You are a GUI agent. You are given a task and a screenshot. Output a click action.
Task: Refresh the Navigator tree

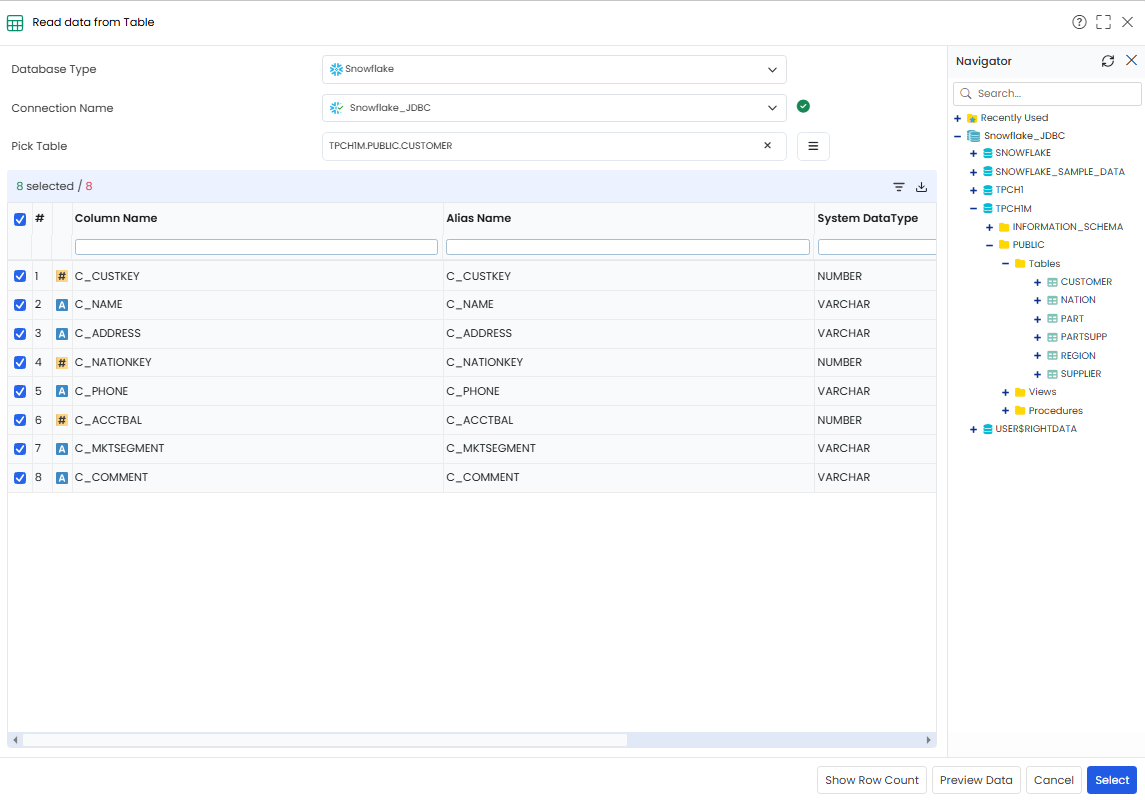click(1108, 61)
